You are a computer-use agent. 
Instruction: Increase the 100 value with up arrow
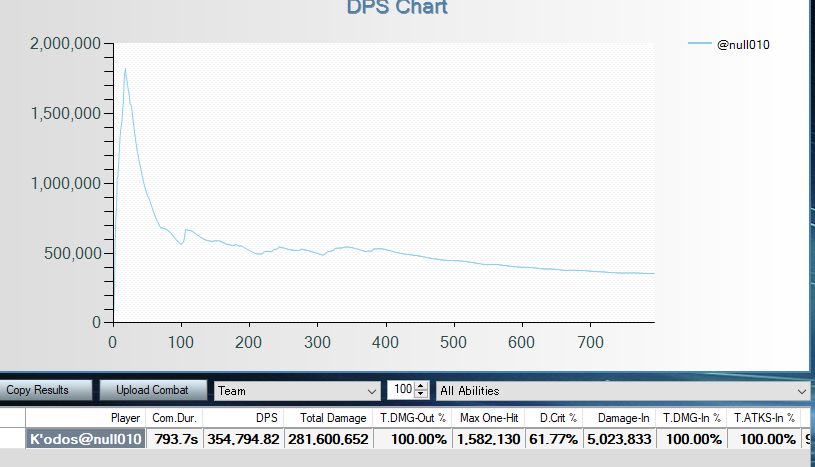(x=421, y=386)
